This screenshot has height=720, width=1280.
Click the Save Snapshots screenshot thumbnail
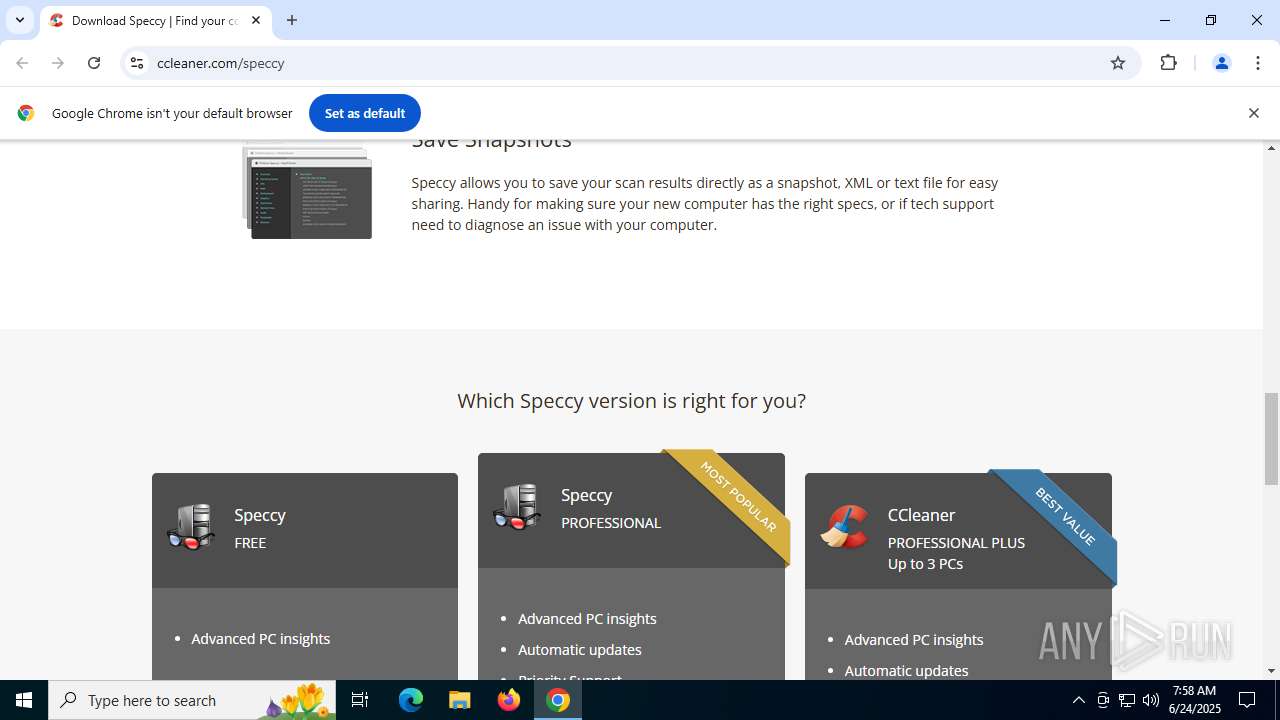point(307,192)
